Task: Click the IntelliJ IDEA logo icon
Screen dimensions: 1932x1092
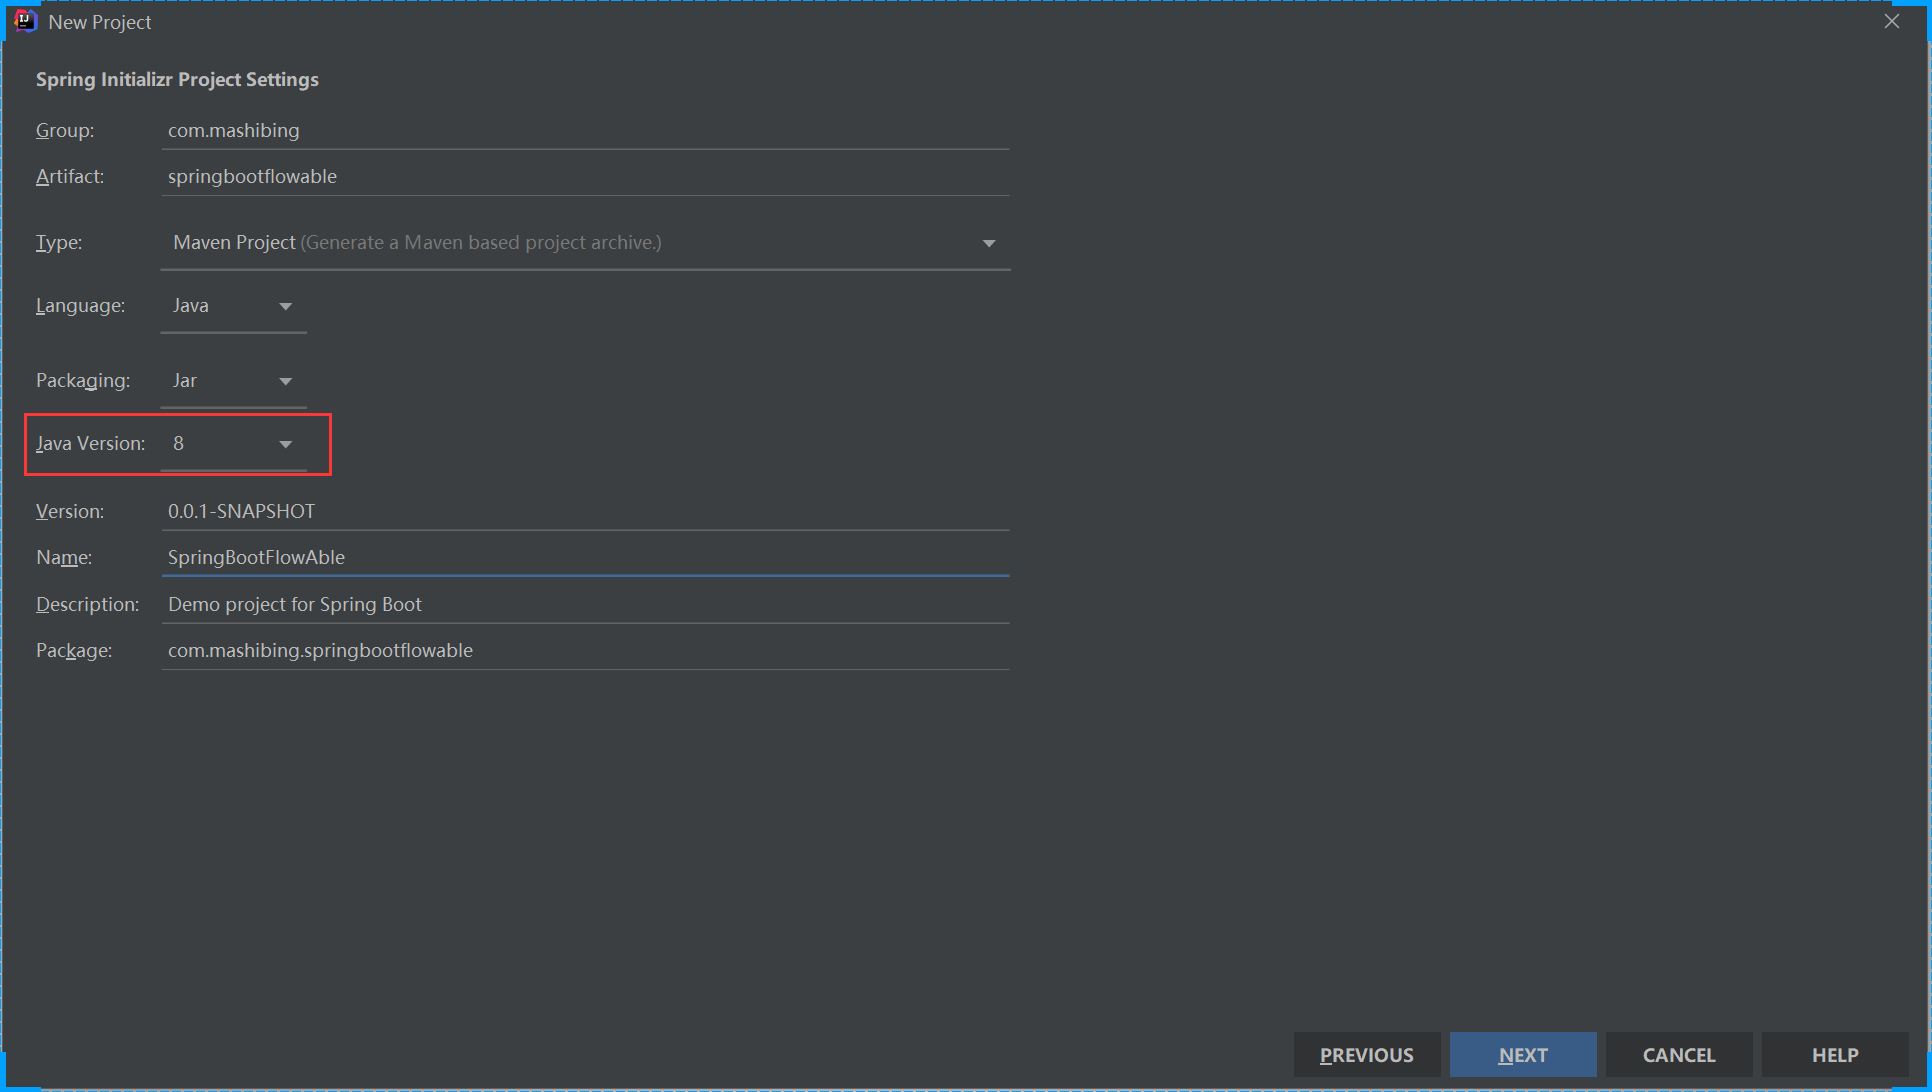Action: [25, 21]
